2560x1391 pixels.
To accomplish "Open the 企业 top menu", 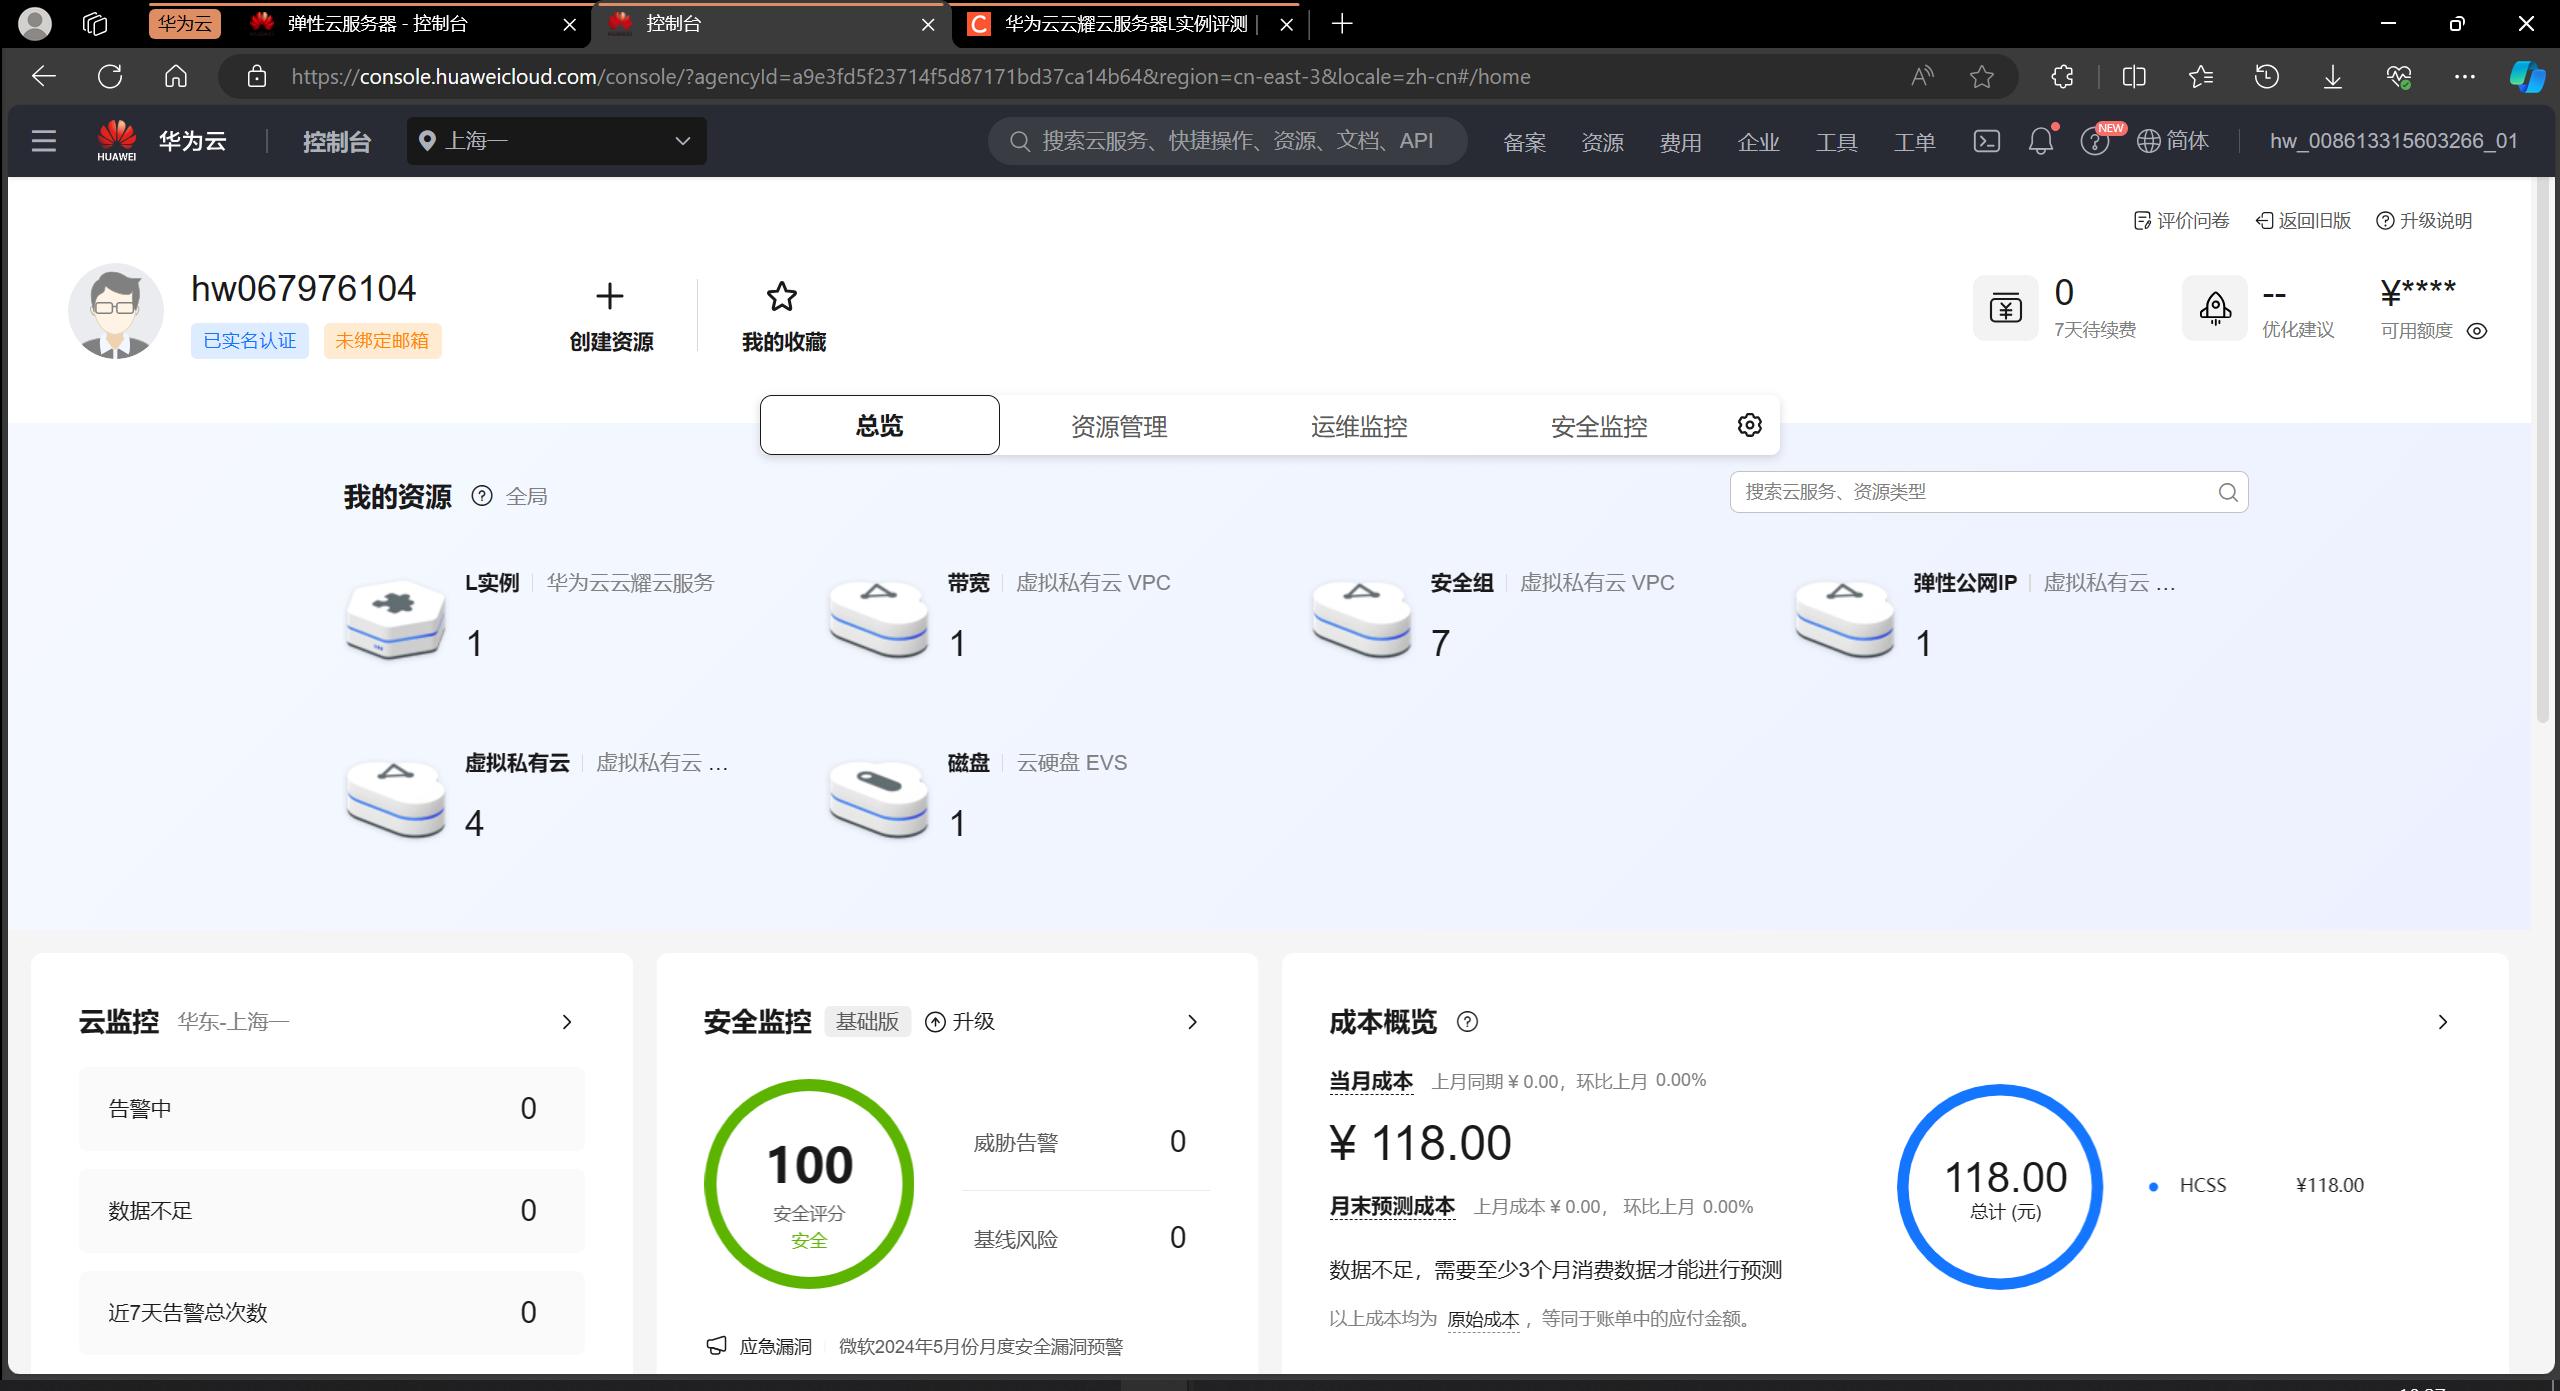I will pyautogui.click(x=1758, y=142).
